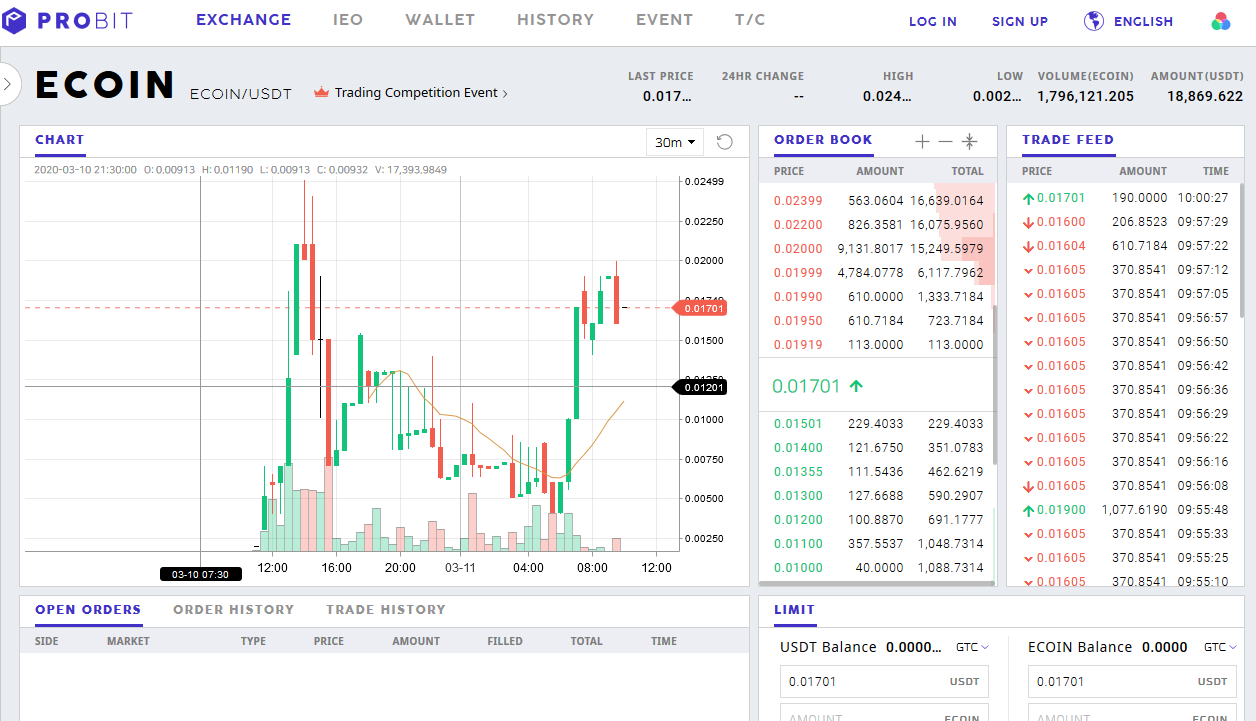Image resolution: width=1256 pixels, height=721 pixels.
Task: Open the HISTORY menu item
Action: [555, 20]
